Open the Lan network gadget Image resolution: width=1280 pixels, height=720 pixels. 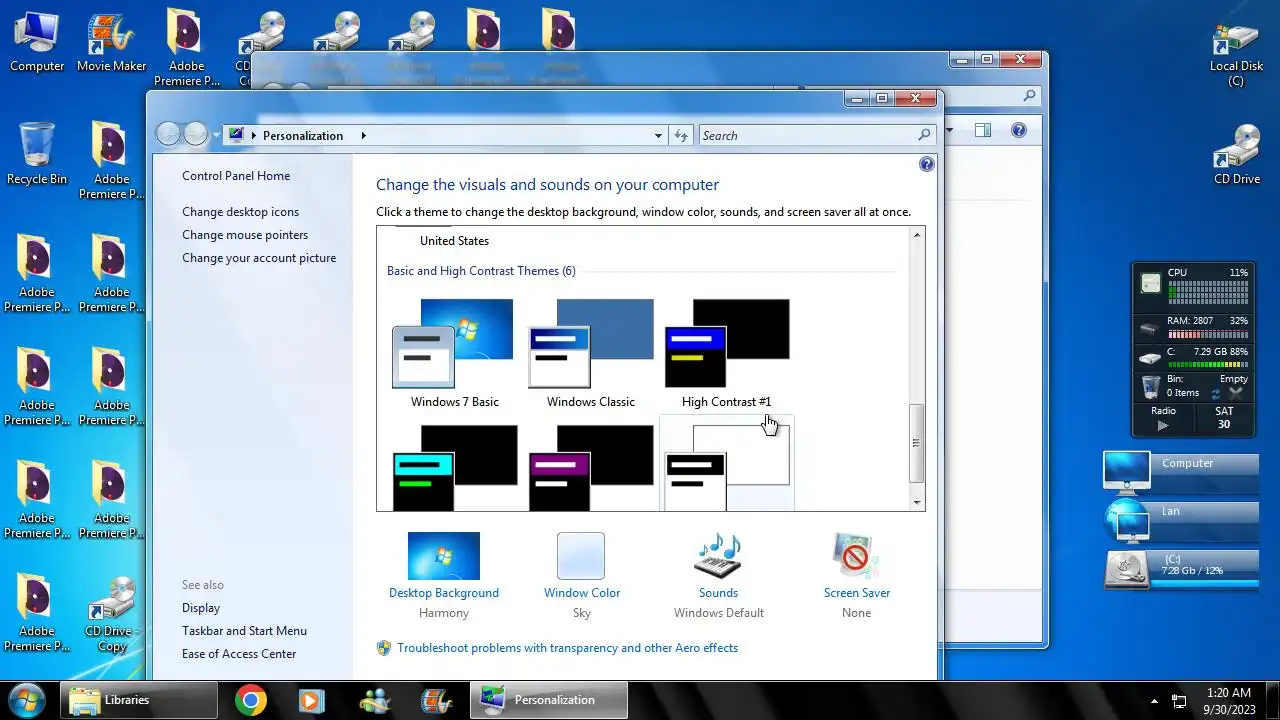coord(1180,520)
